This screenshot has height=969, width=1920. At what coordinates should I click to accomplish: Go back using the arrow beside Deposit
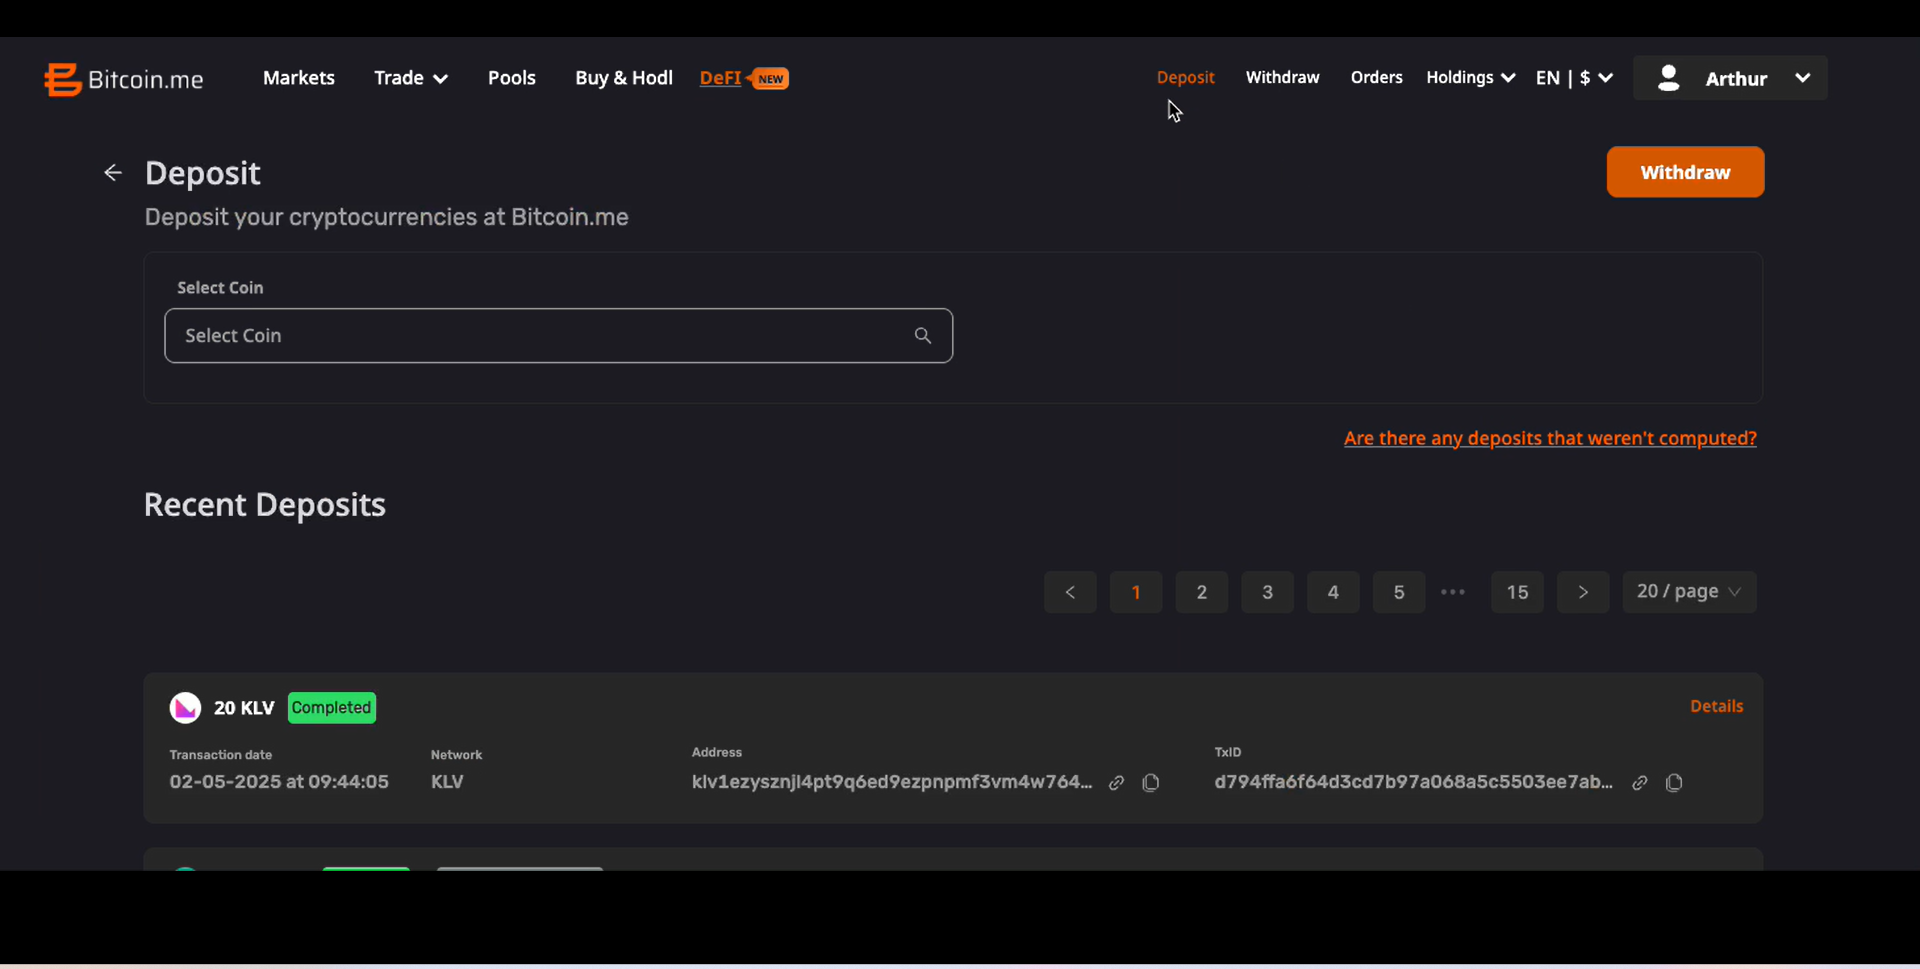113,173
